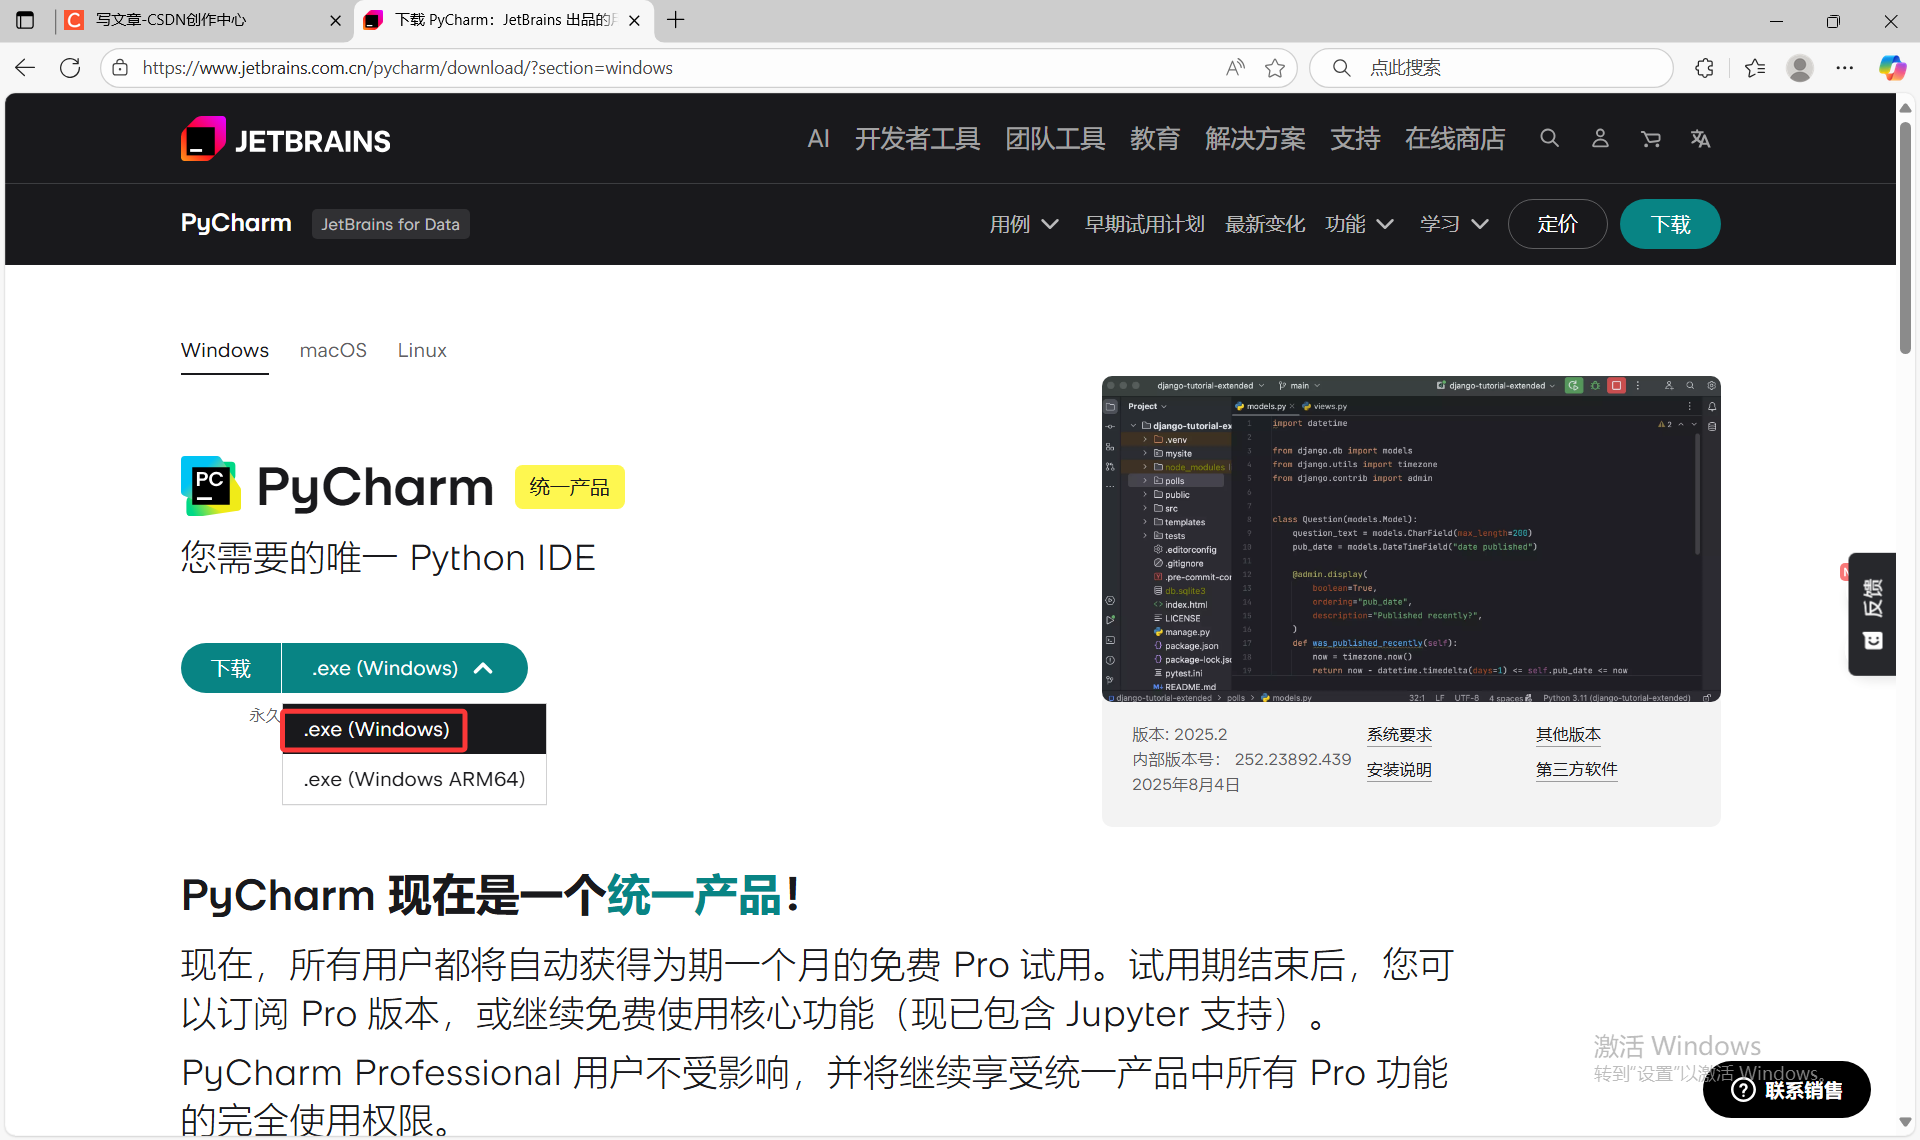Open the site search magnifier icon

pyautogui.click(x=1549, y=139)
